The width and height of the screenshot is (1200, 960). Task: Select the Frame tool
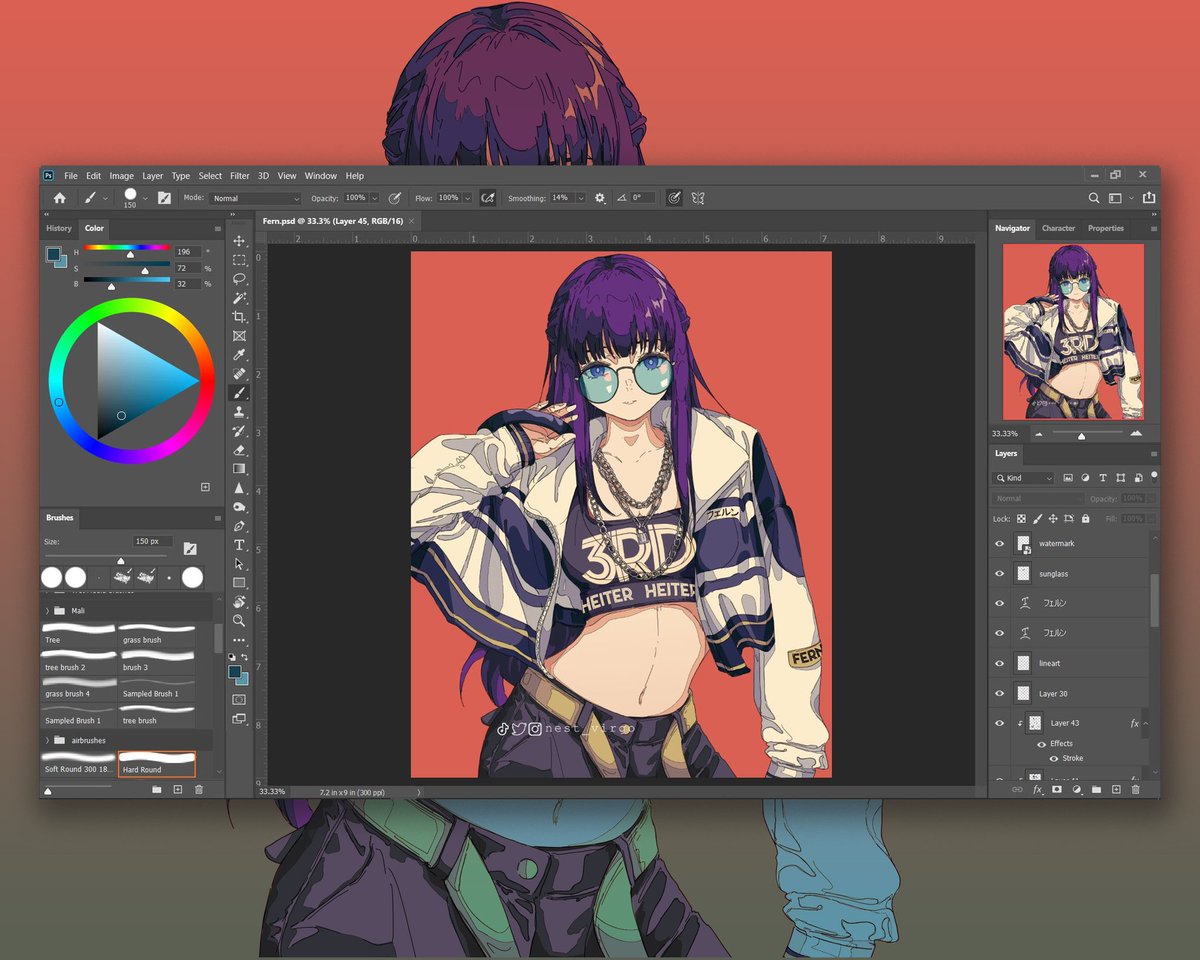239,336
